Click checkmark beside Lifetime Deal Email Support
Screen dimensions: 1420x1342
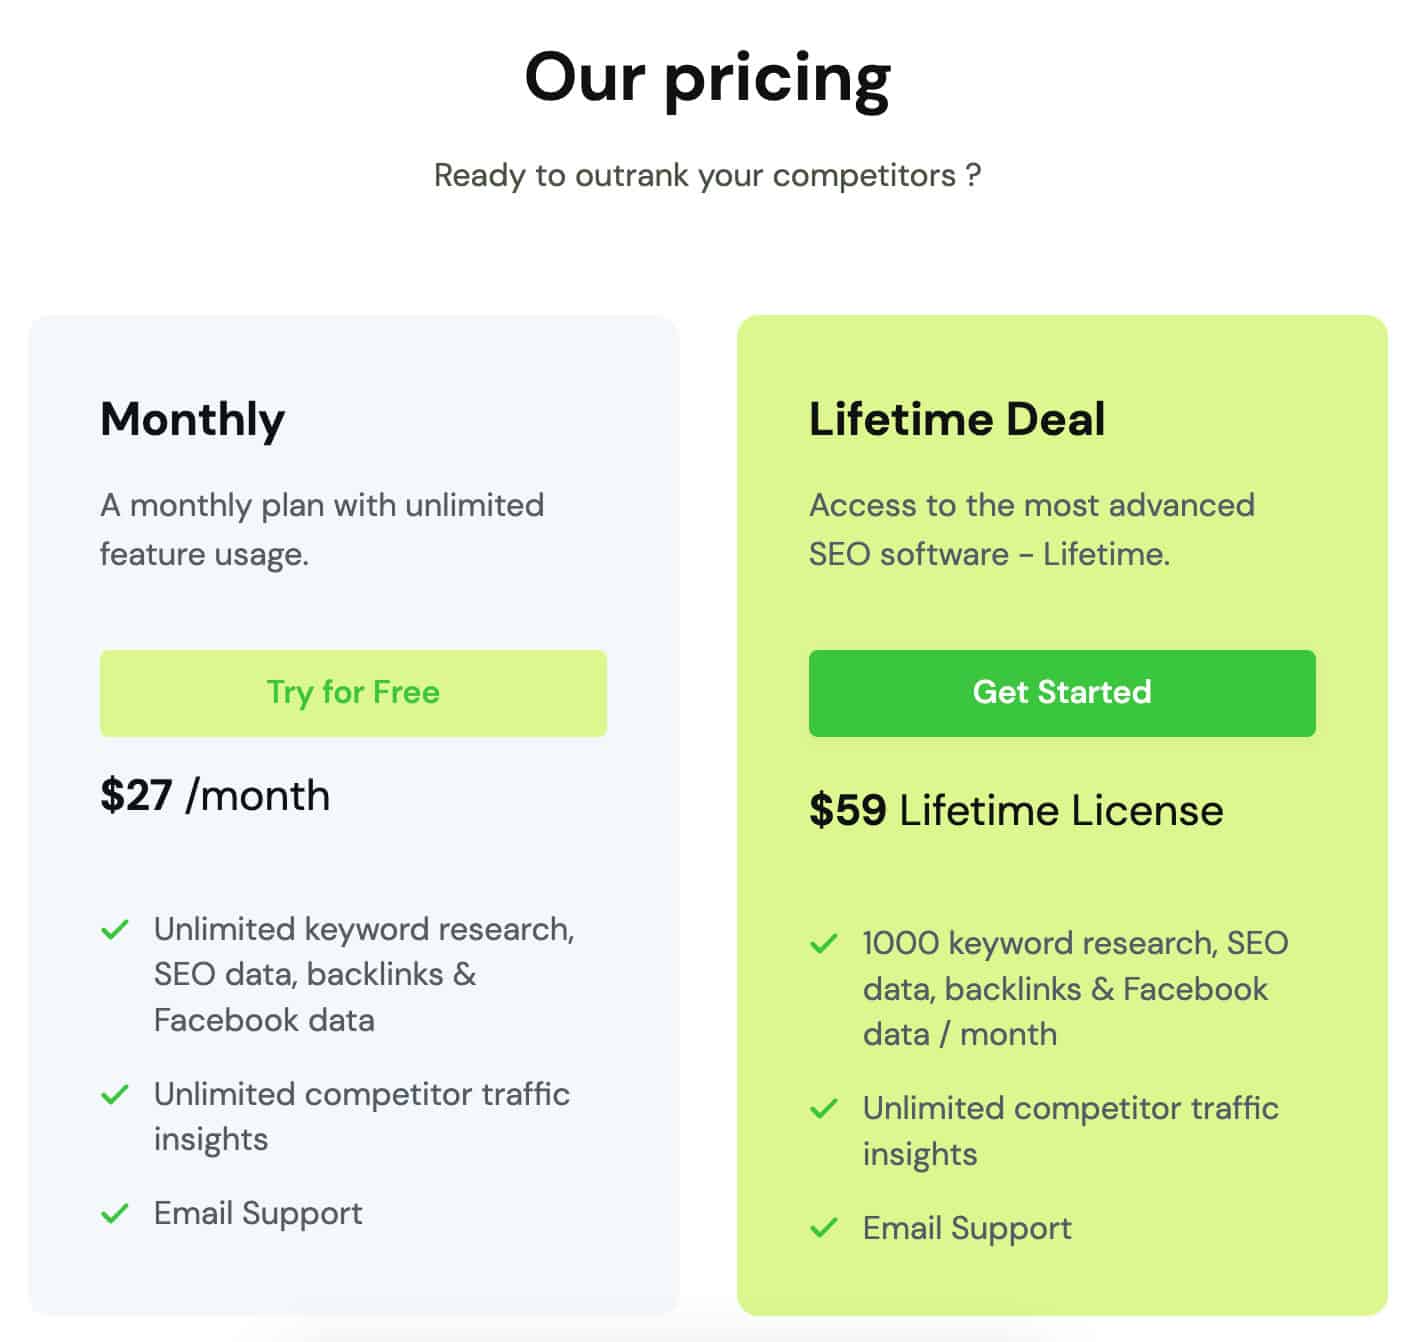click(823, 1228)
